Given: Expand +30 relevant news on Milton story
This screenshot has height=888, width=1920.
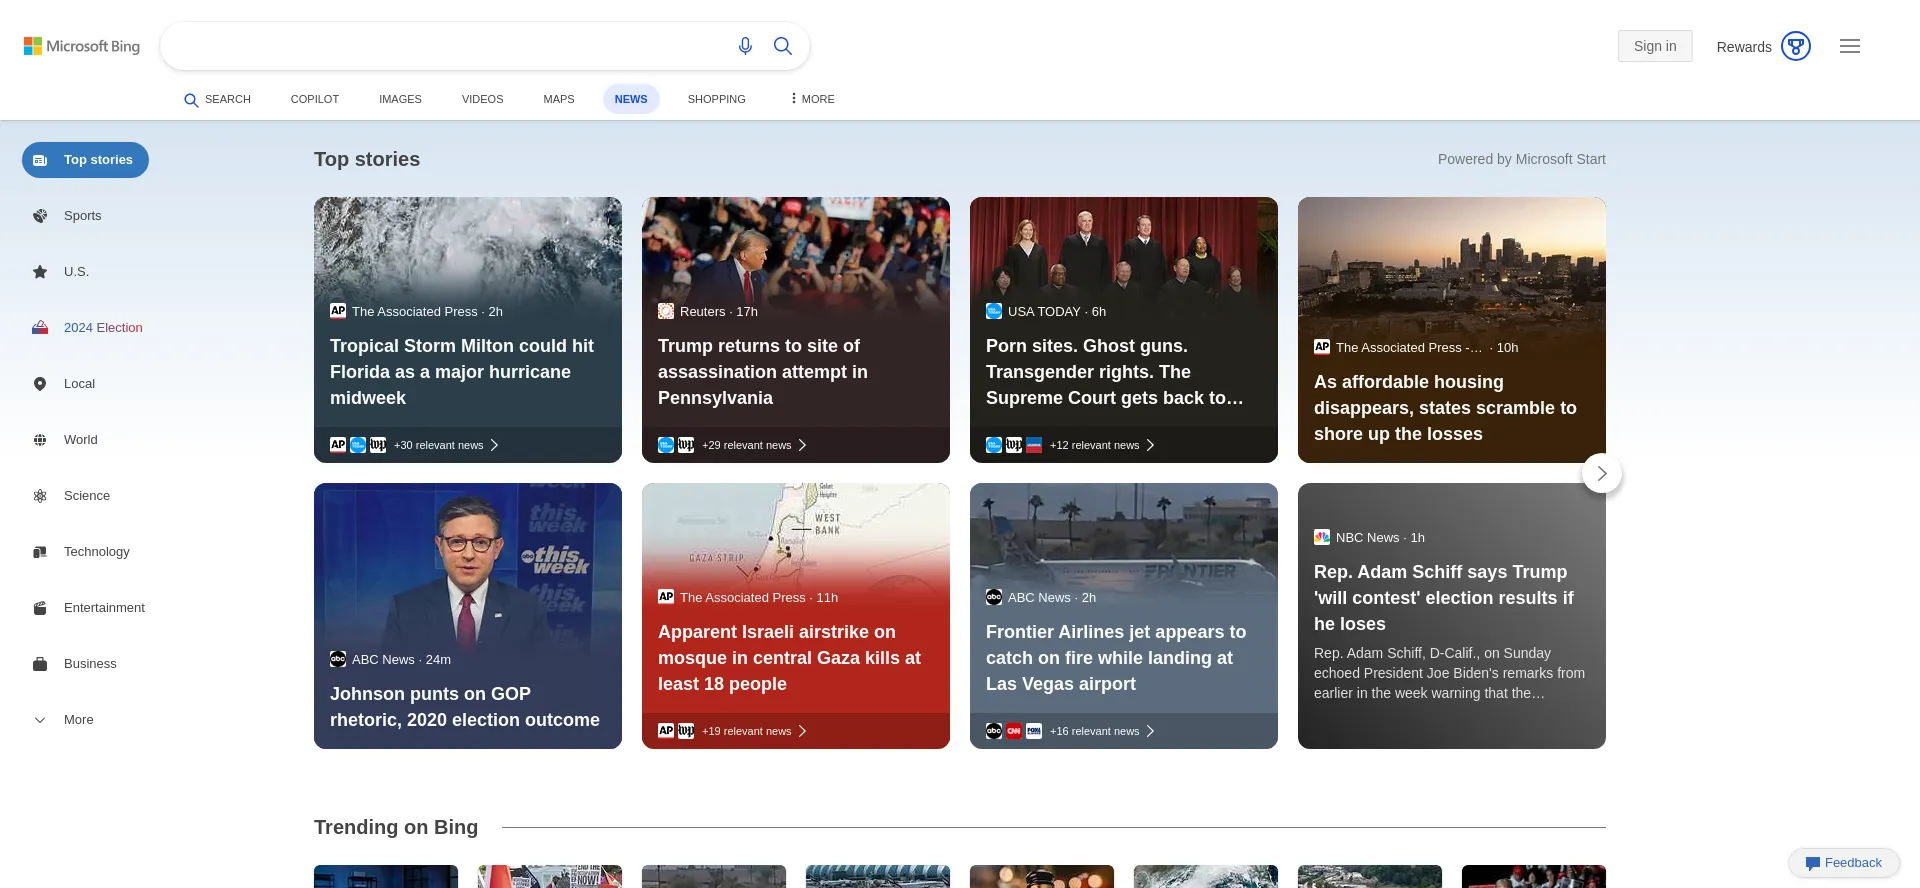Looking at the screenshot, I should coord(445,445).
